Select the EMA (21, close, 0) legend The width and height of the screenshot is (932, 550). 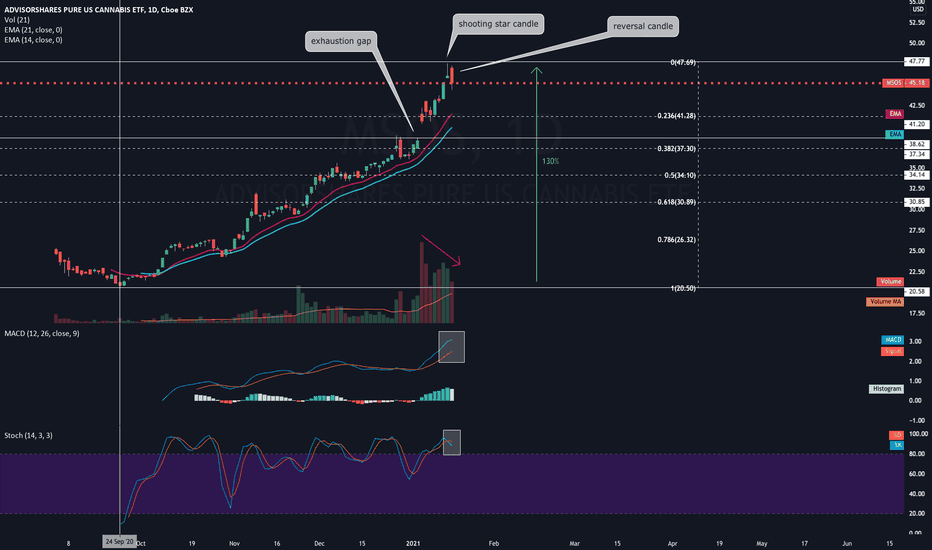click(x=33, y=30)
